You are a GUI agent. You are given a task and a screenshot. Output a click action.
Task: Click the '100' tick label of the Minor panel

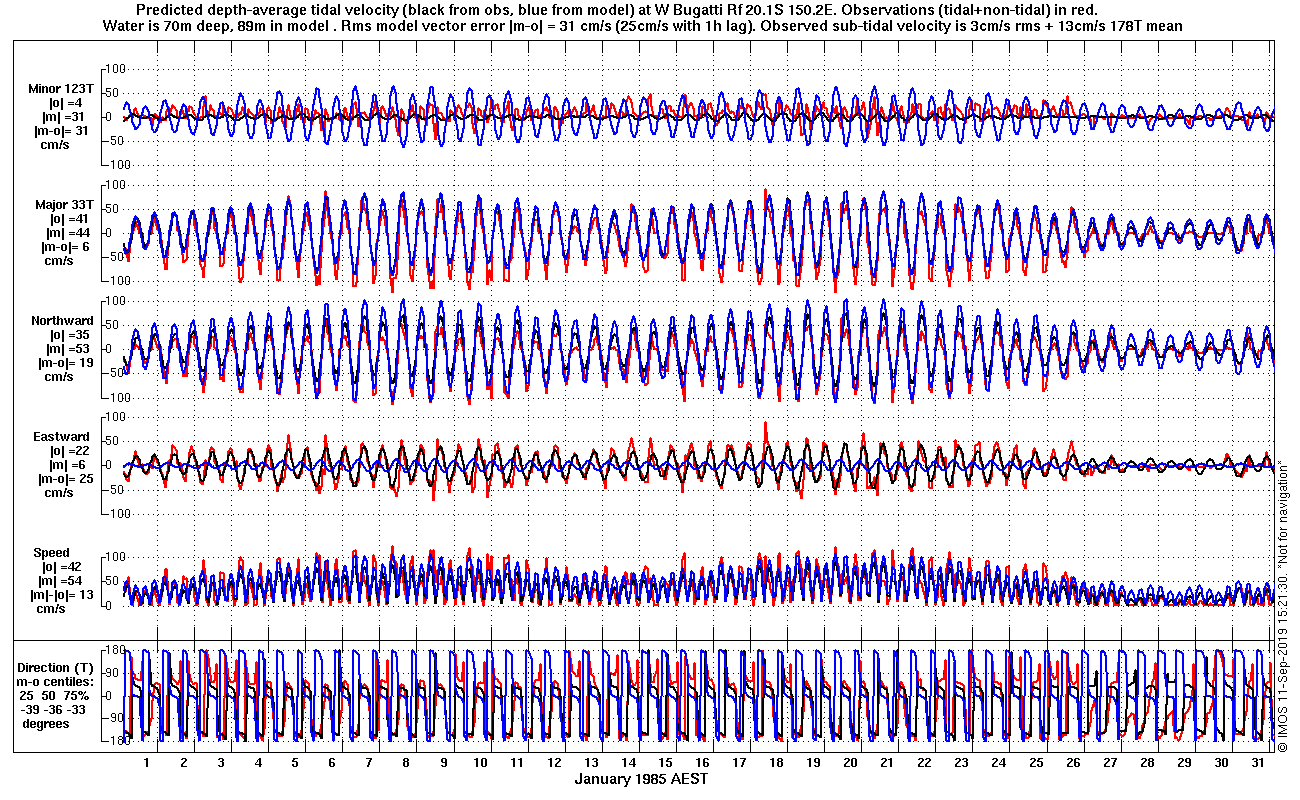pyautogui.click(x=114, y=68)
